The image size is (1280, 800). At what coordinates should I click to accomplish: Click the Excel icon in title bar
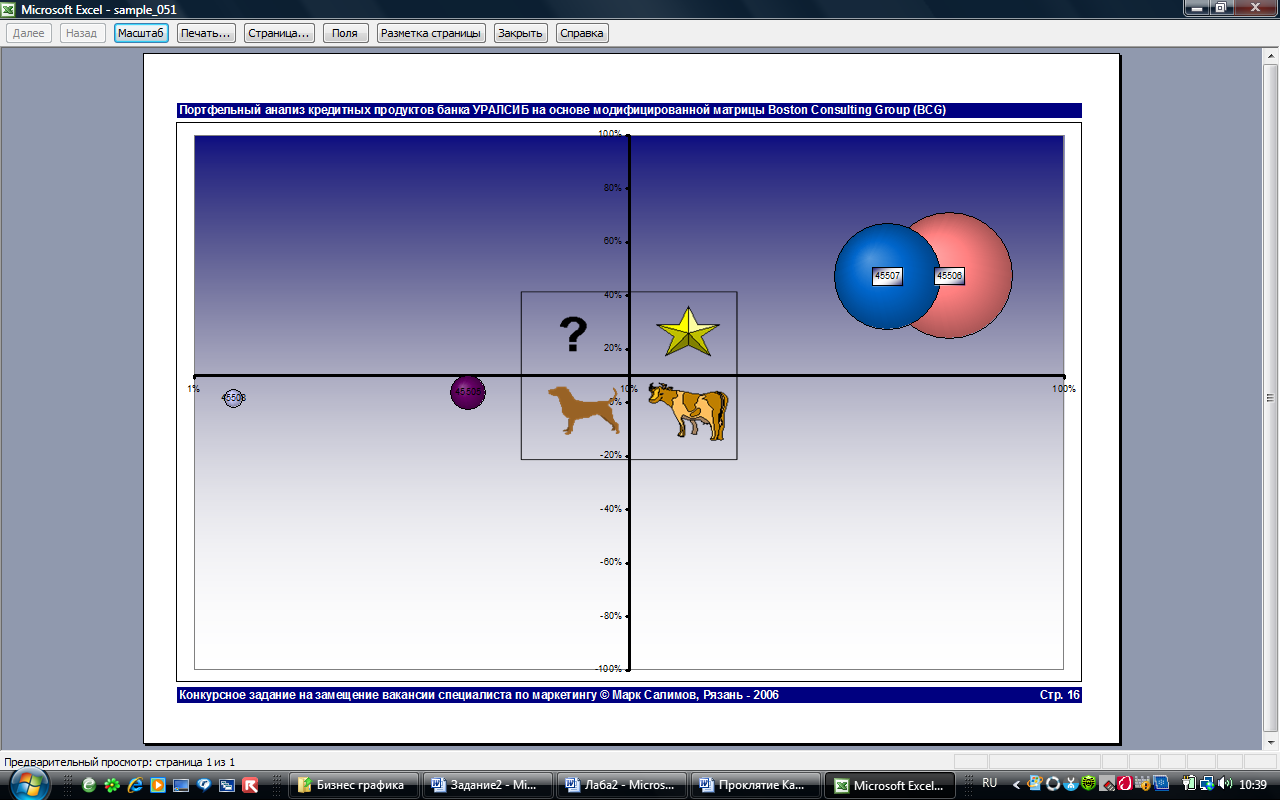point(10,8)
